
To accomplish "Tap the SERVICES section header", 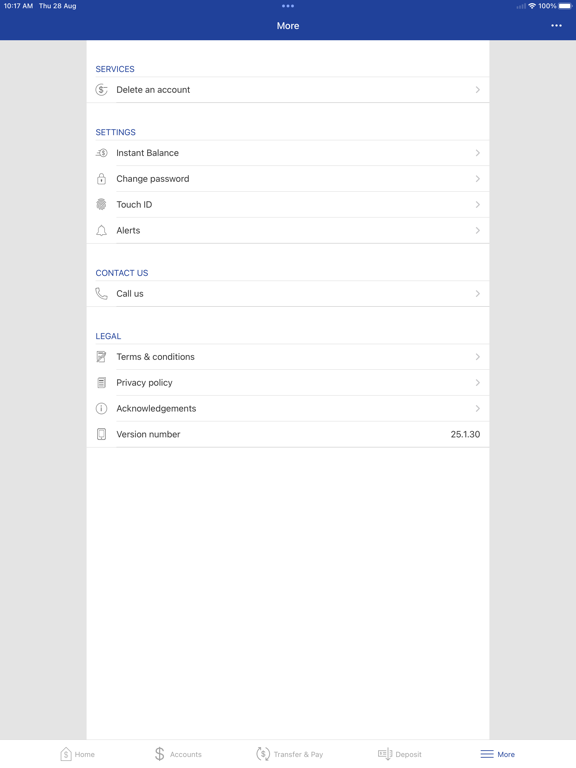I will [x=115, y=69].
